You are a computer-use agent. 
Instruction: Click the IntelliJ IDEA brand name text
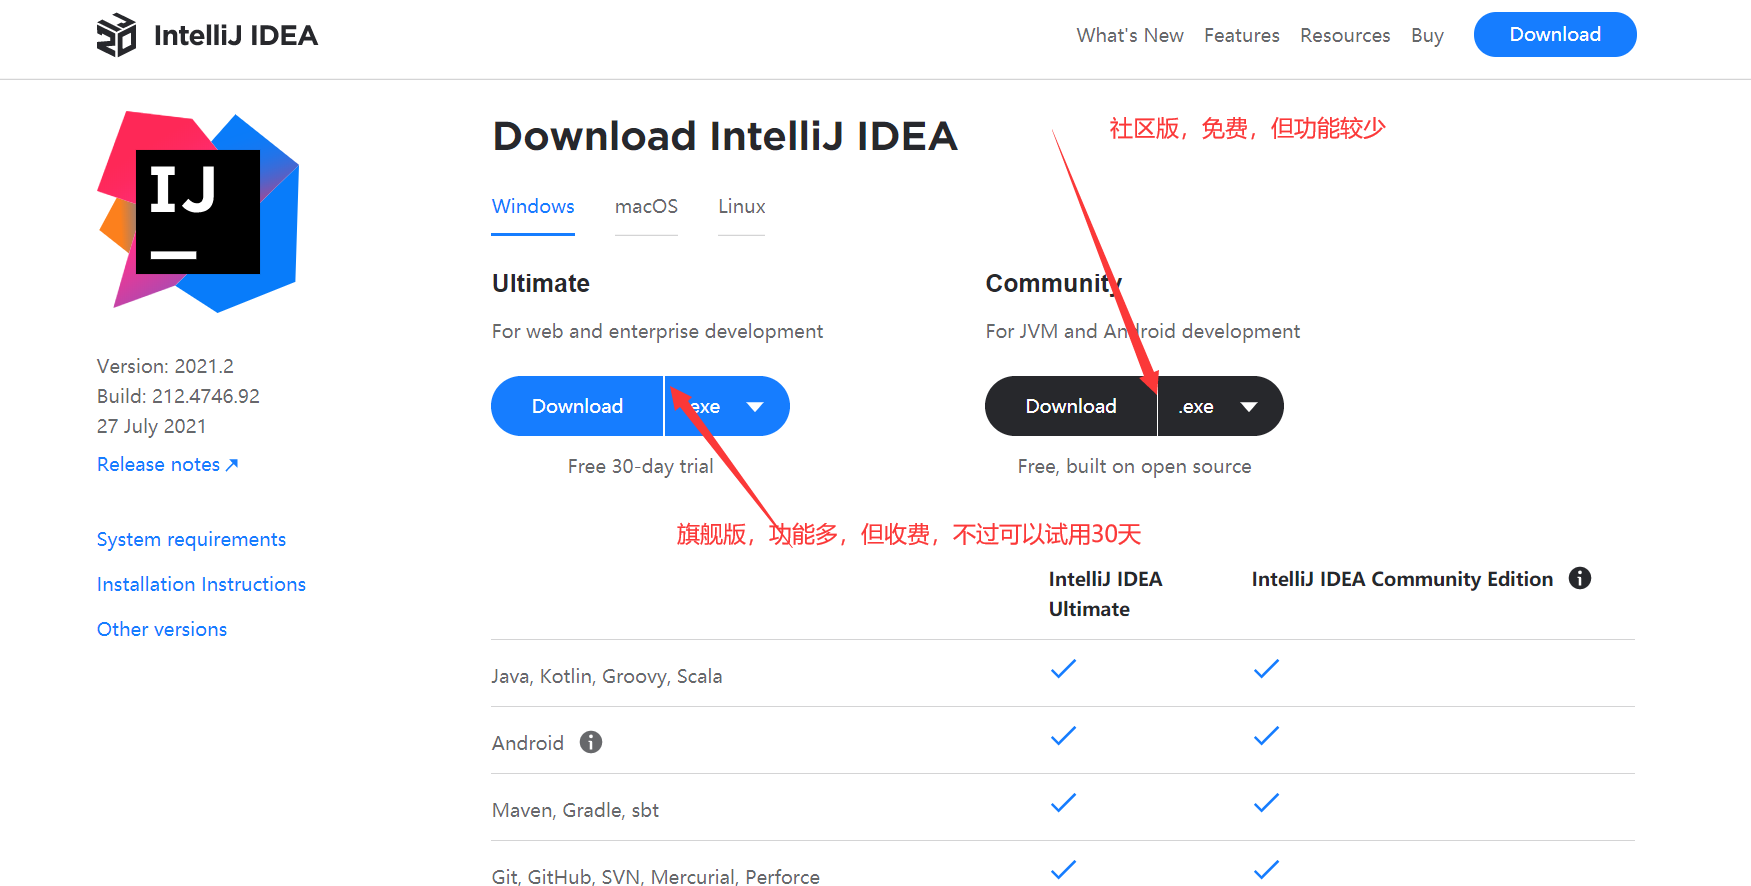[236, 35]
